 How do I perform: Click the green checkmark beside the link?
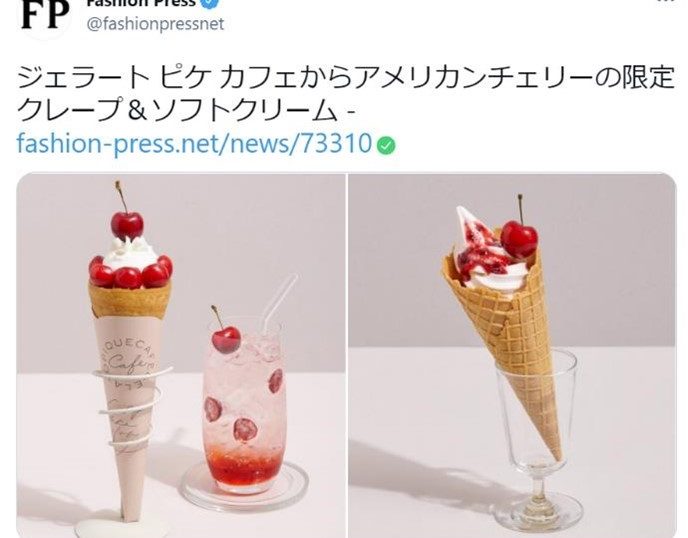(x=387, y=146)
